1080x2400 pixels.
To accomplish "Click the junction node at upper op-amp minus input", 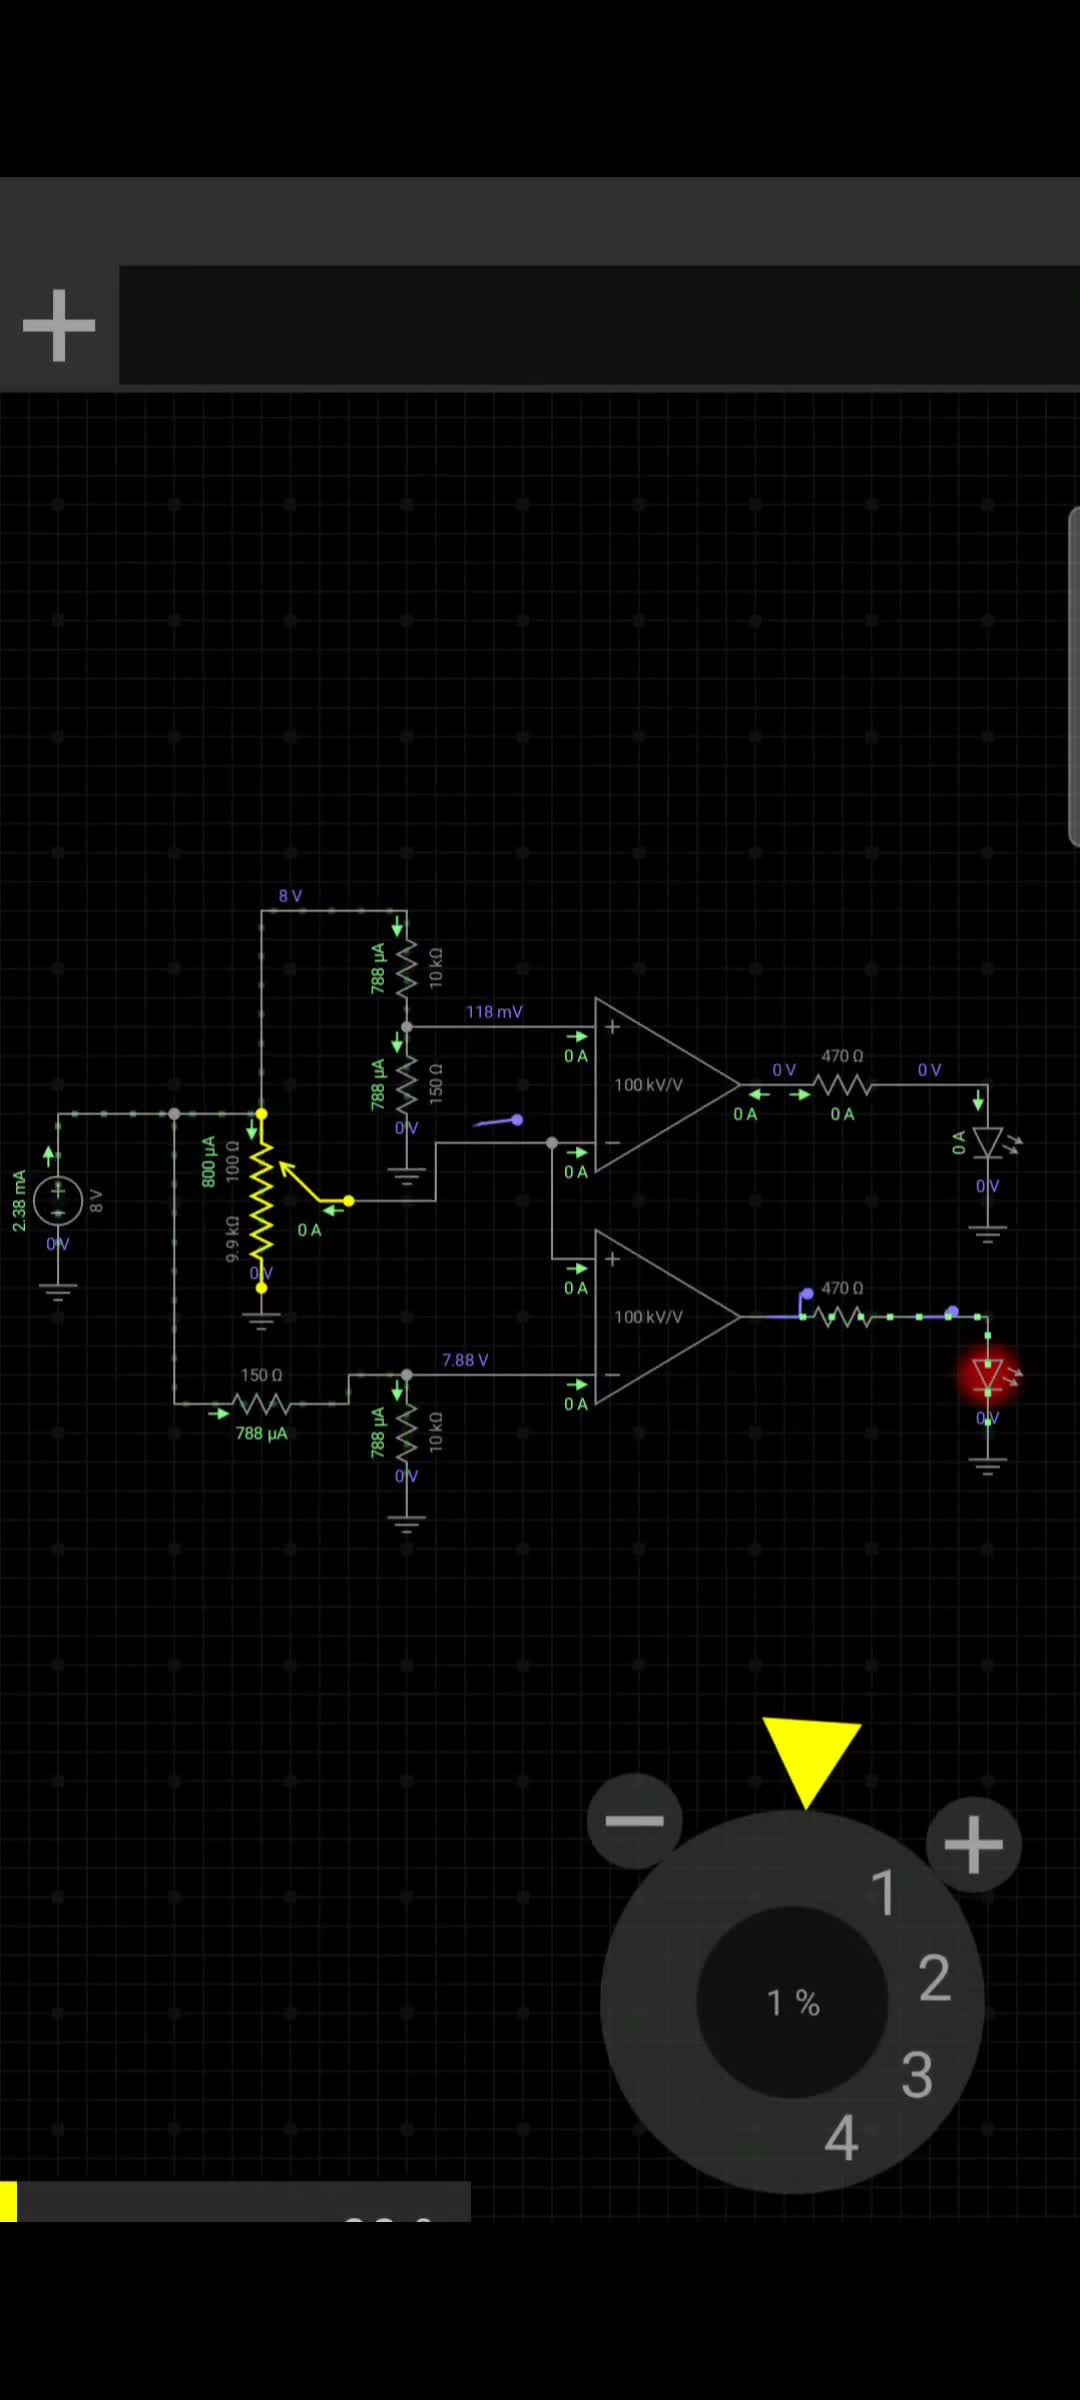I will coord(552,1142).
